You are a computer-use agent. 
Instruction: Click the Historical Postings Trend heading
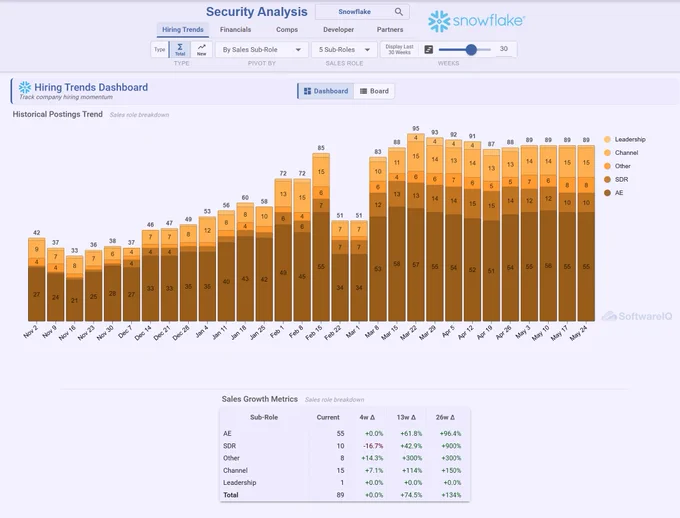(x=58, y=114)
